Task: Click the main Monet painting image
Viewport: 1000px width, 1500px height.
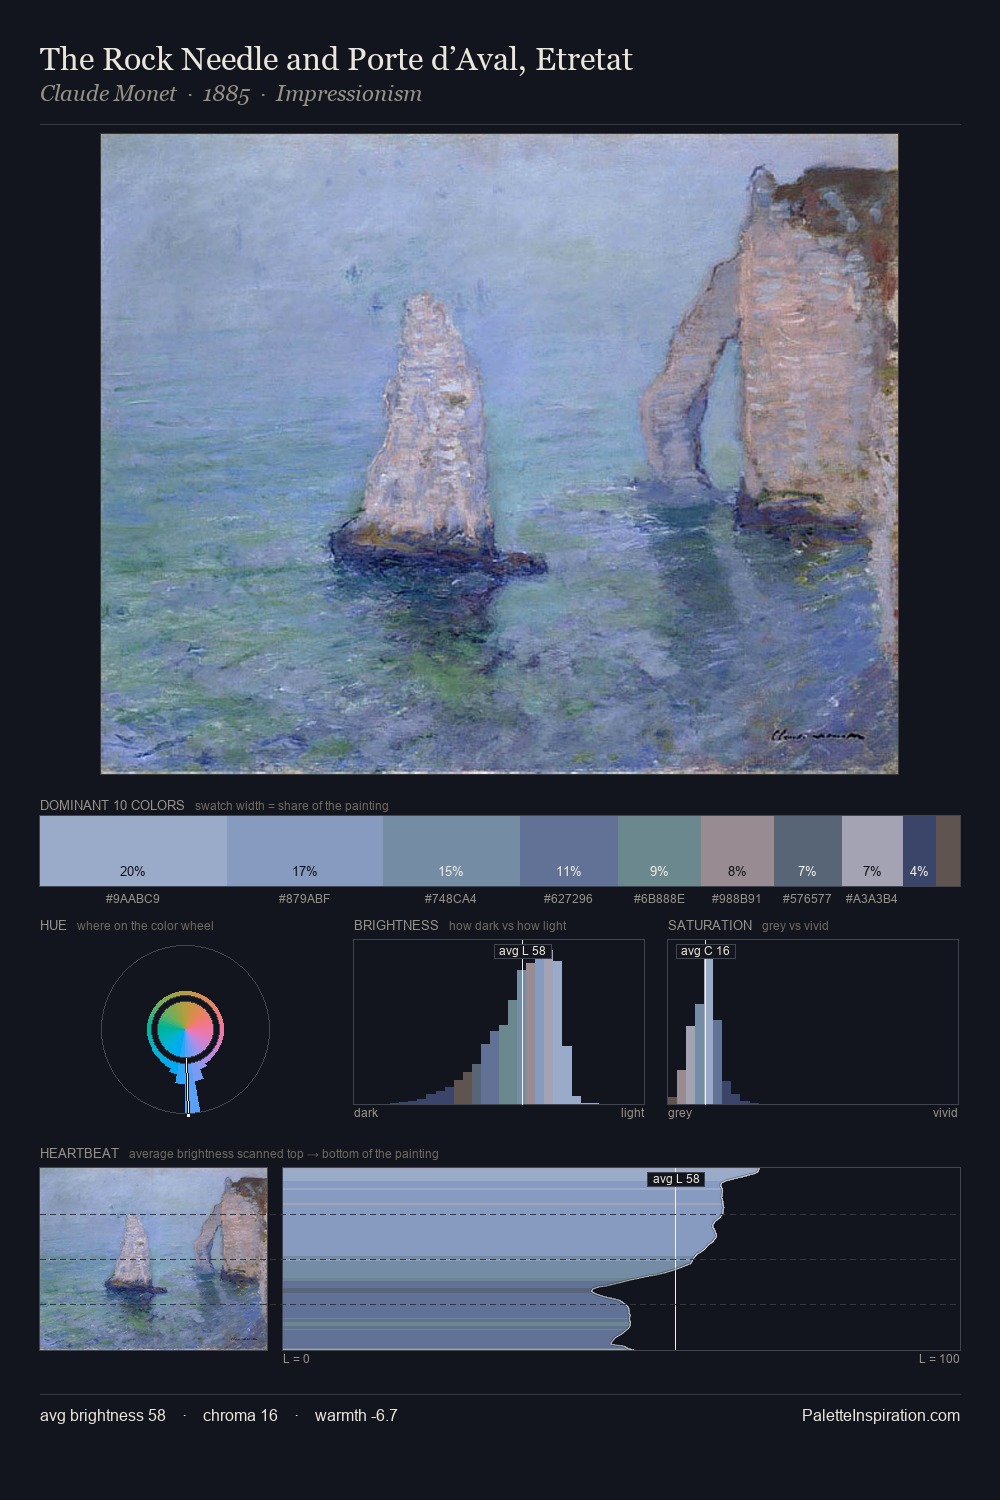Action: [499, 454]
